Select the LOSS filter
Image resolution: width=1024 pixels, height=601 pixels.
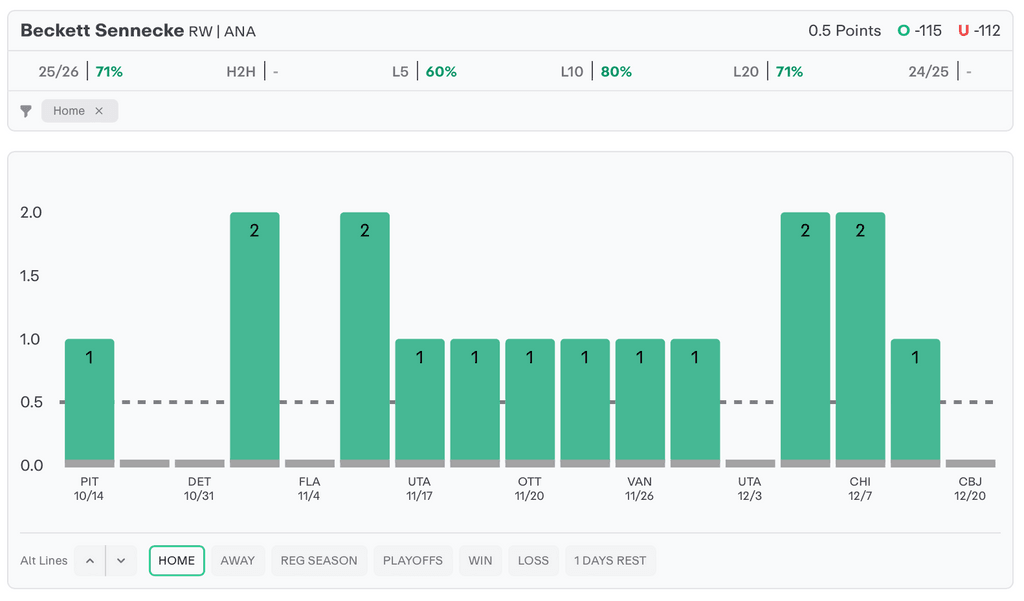[x=533, y=561]
